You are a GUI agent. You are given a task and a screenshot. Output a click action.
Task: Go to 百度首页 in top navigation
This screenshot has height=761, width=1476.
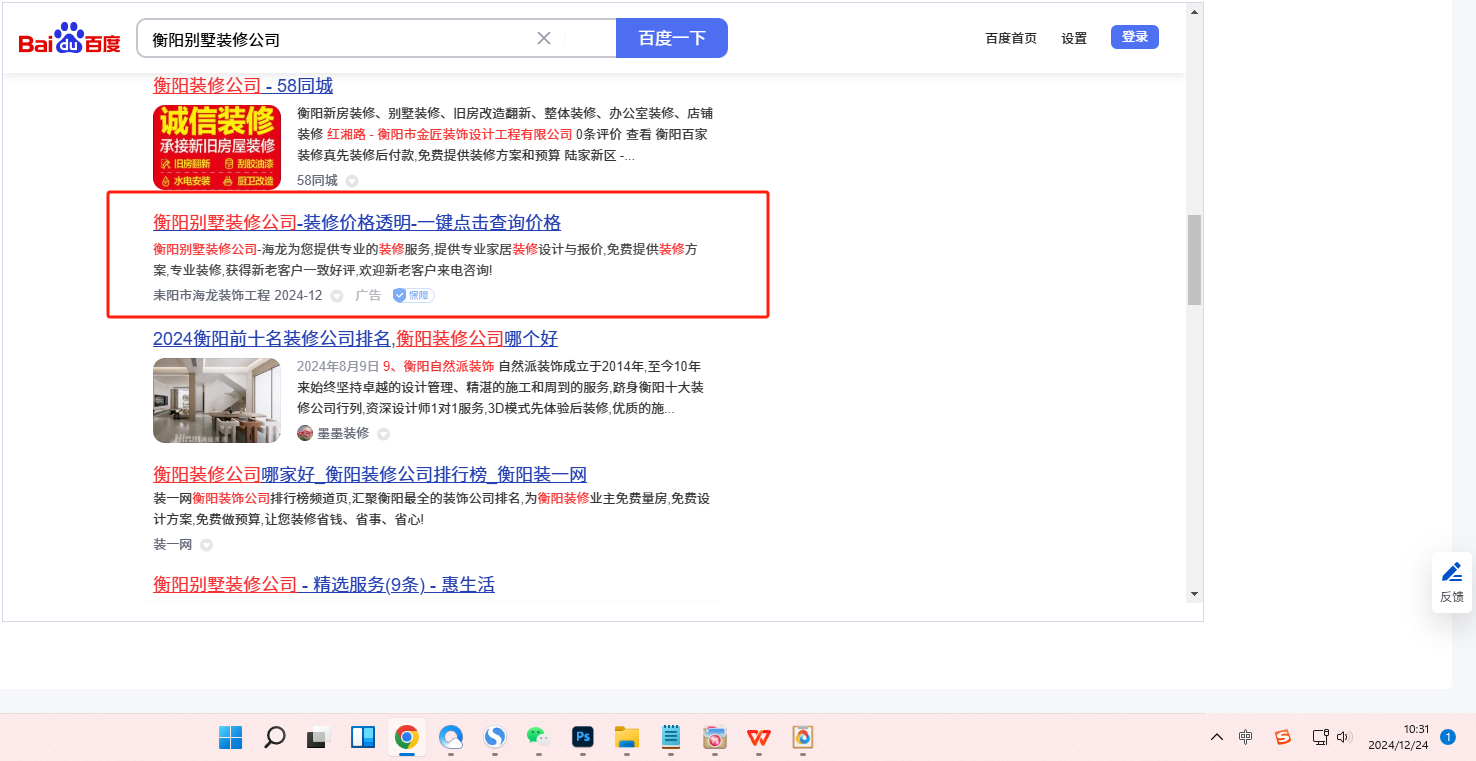pyautogui.click(x=1011, y=38)
